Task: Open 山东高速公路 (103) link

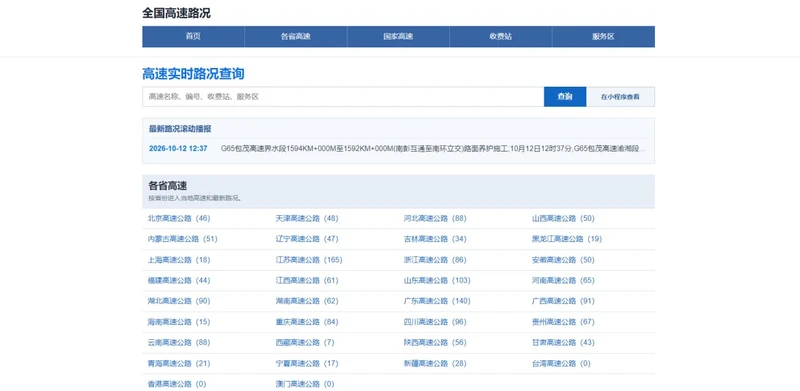Action: pos(437,280)
